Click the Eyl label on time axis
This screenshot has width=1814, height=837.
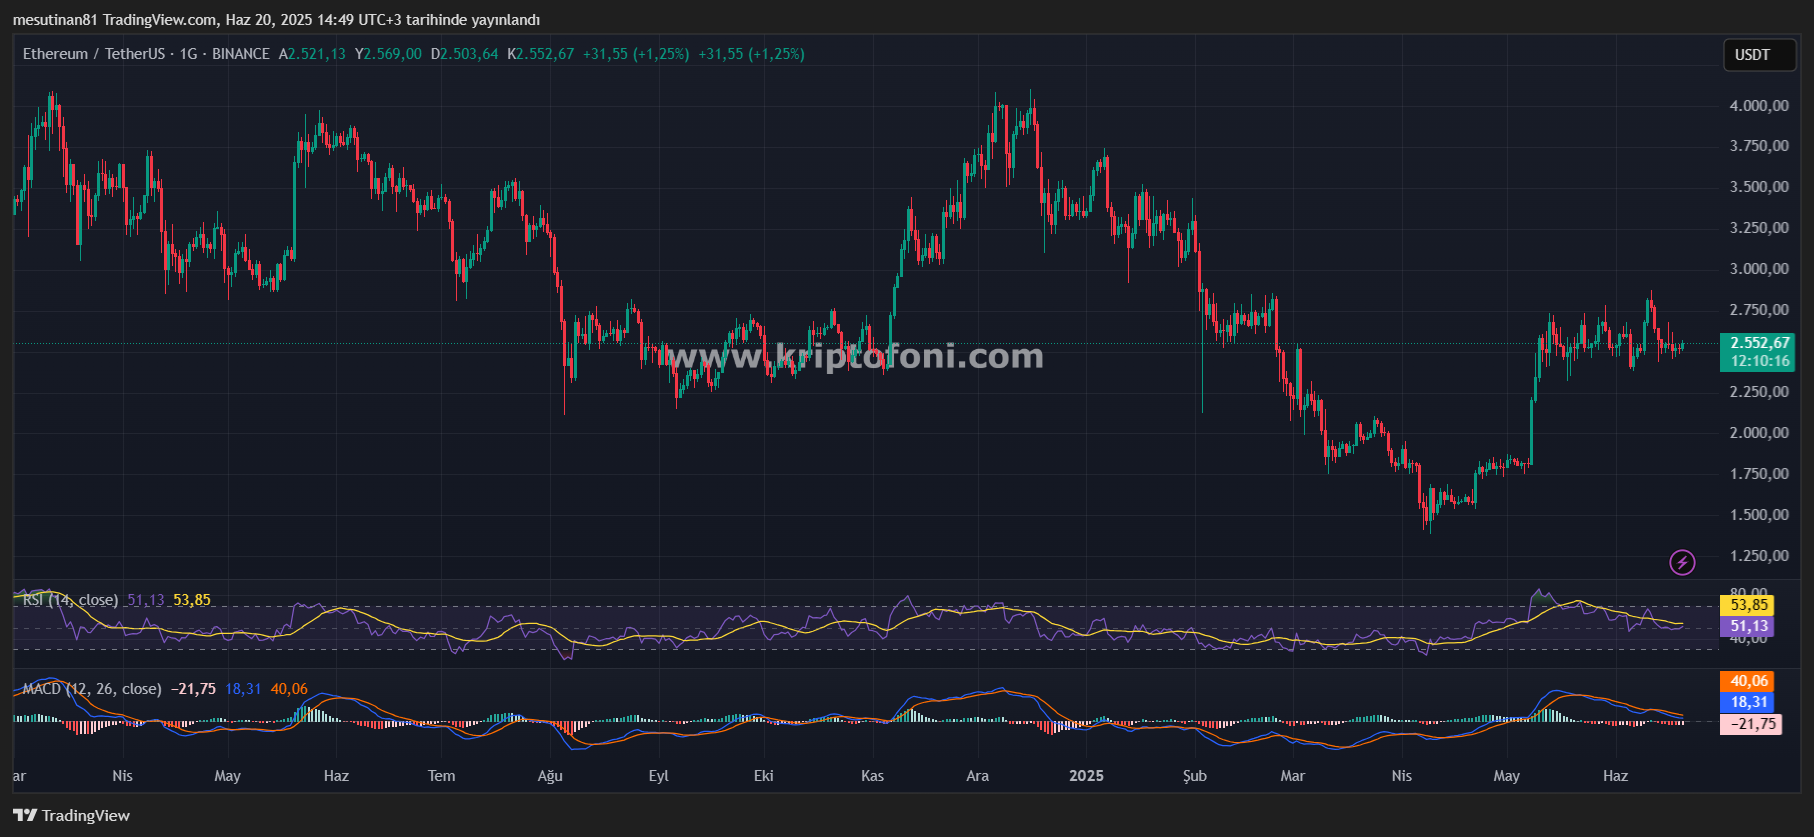click(658, 776)
